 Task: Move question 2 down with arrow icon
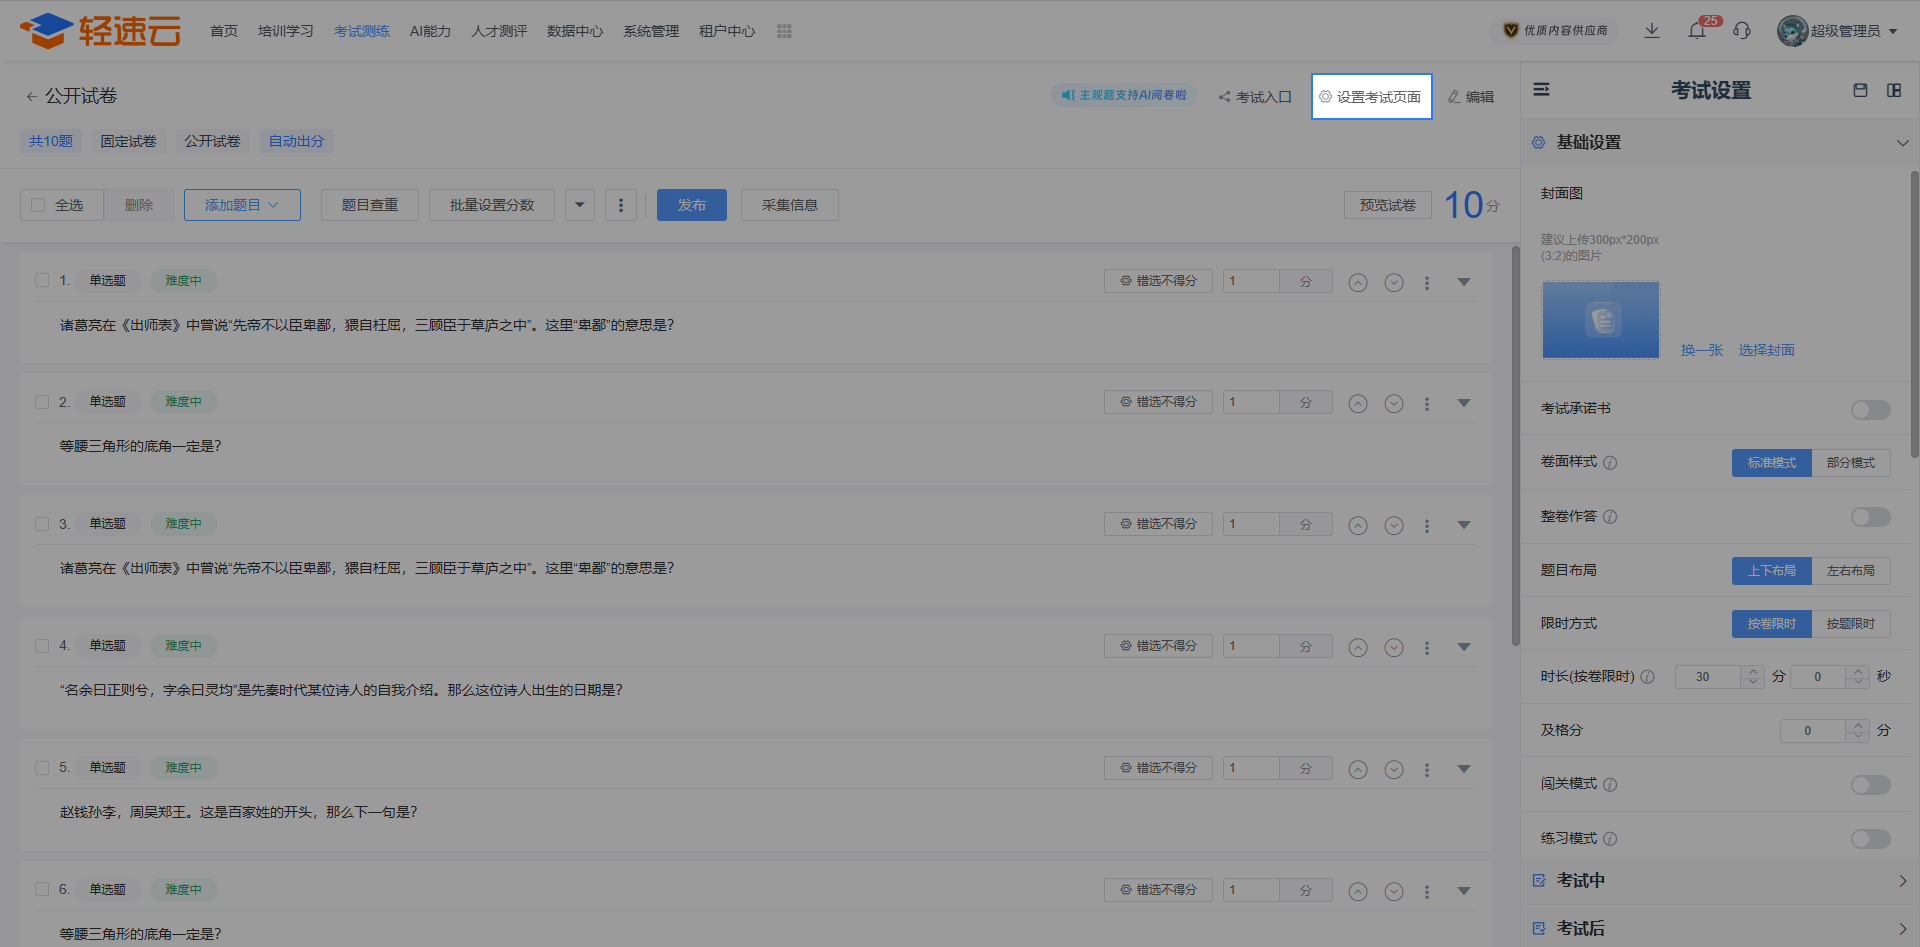click(1394, 404)
